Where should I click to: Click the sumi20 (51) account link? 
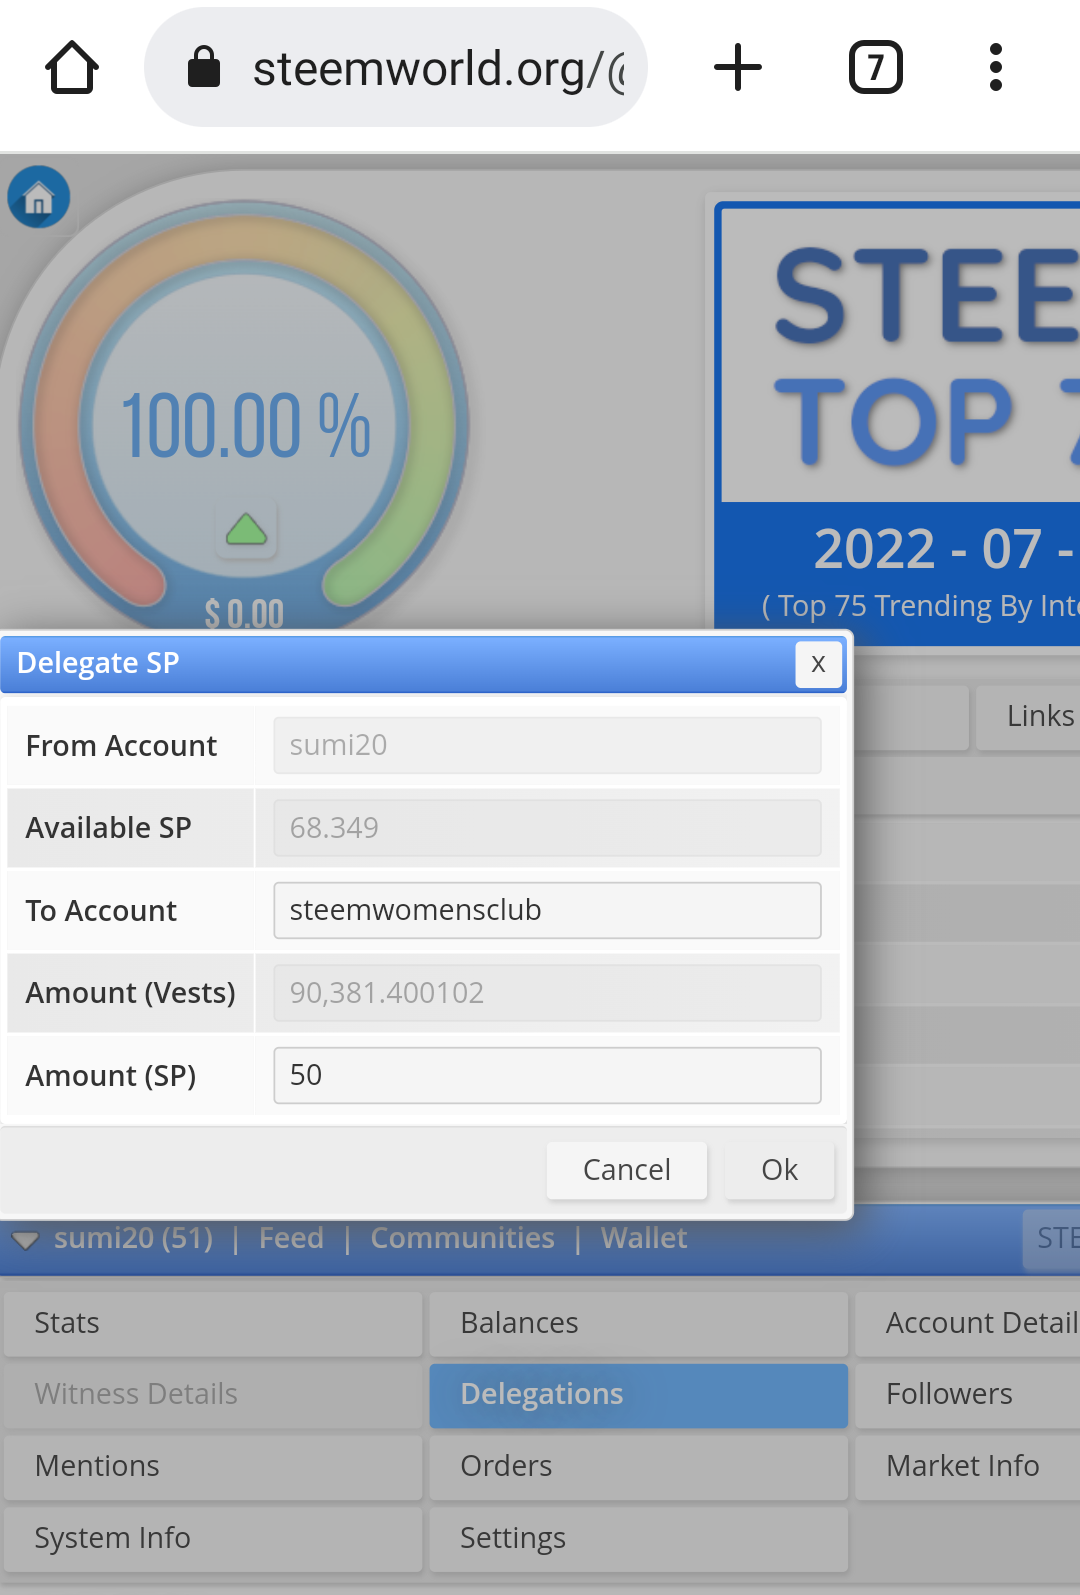133,1238
